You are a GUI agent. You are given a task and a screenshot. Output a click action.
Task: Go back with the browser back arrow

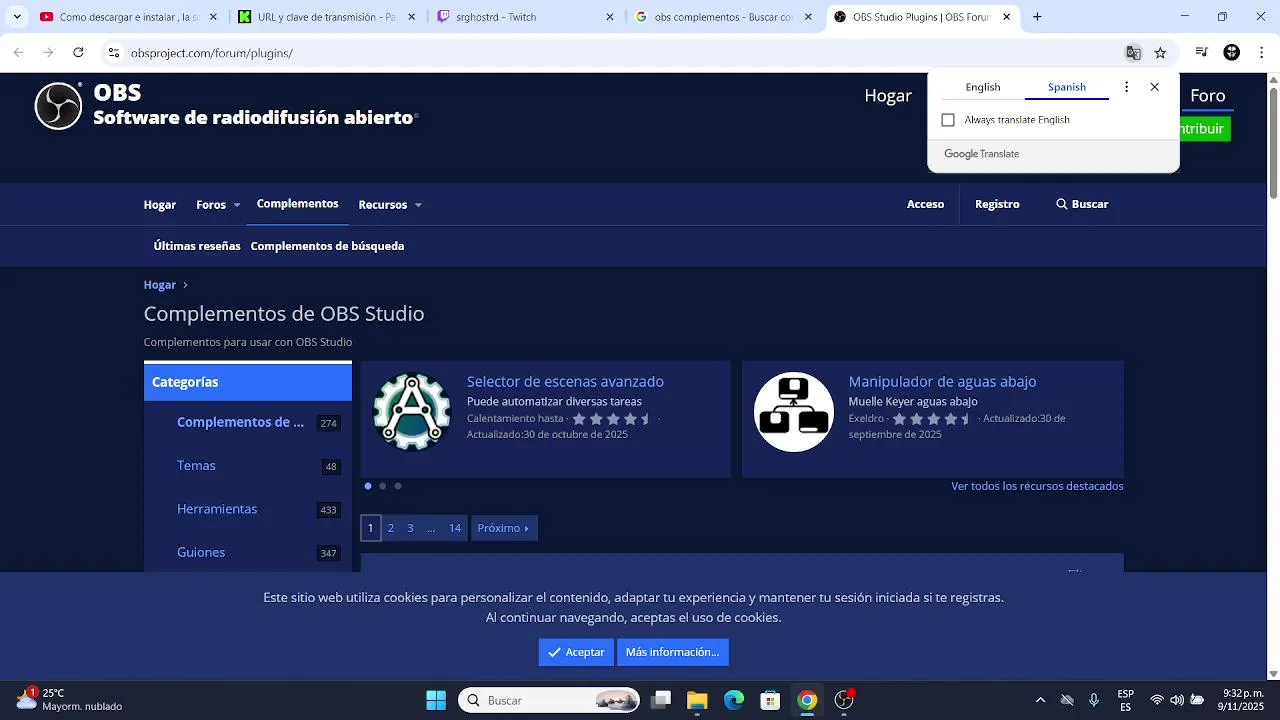coord(18,53)
